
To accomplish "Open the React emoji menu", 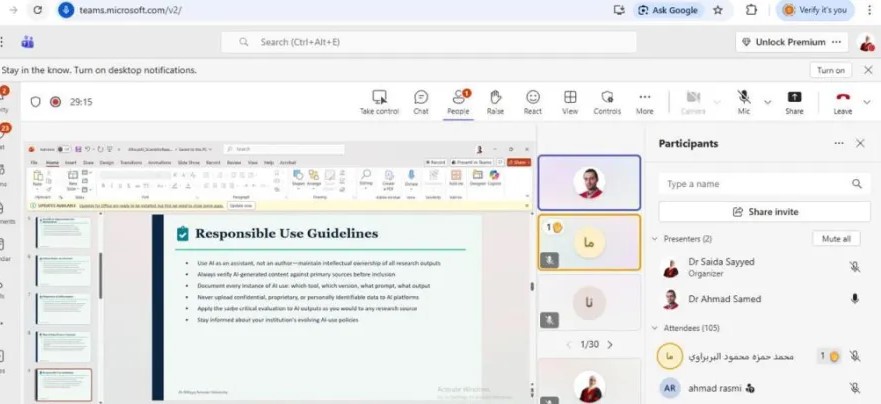I will coord(533,101).
